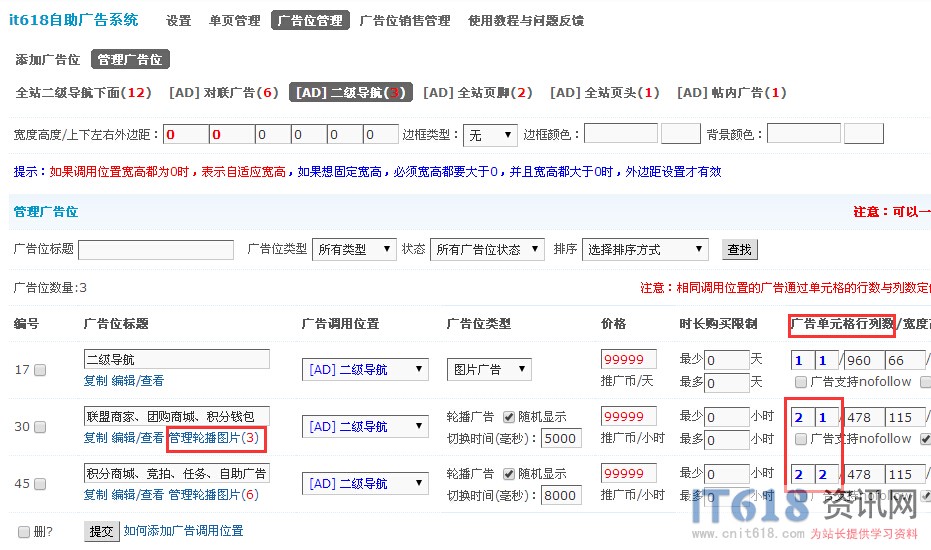Image resolution: width=931 pixels, height=550 pixels.
Task: Click switch time field showing 8000
Action: (561, 495)
